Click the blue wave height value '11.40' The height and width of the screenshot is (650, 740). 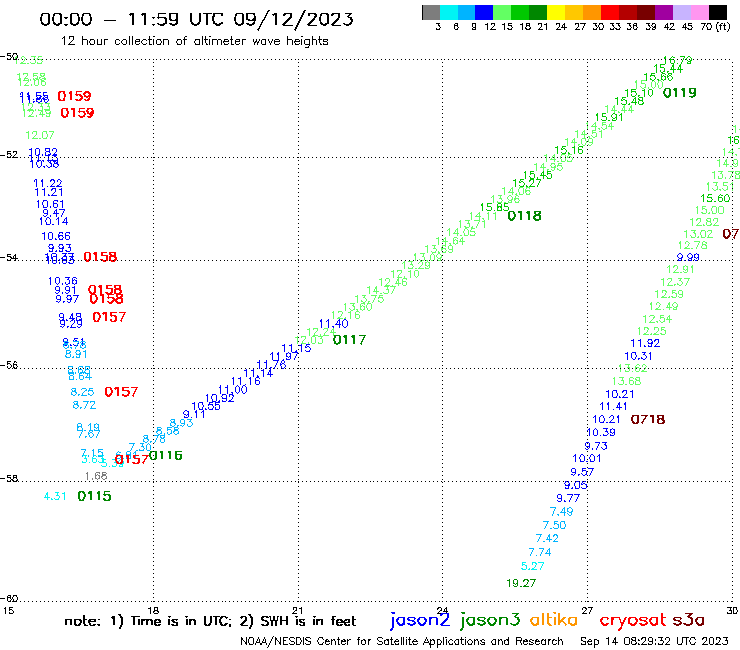334,324
